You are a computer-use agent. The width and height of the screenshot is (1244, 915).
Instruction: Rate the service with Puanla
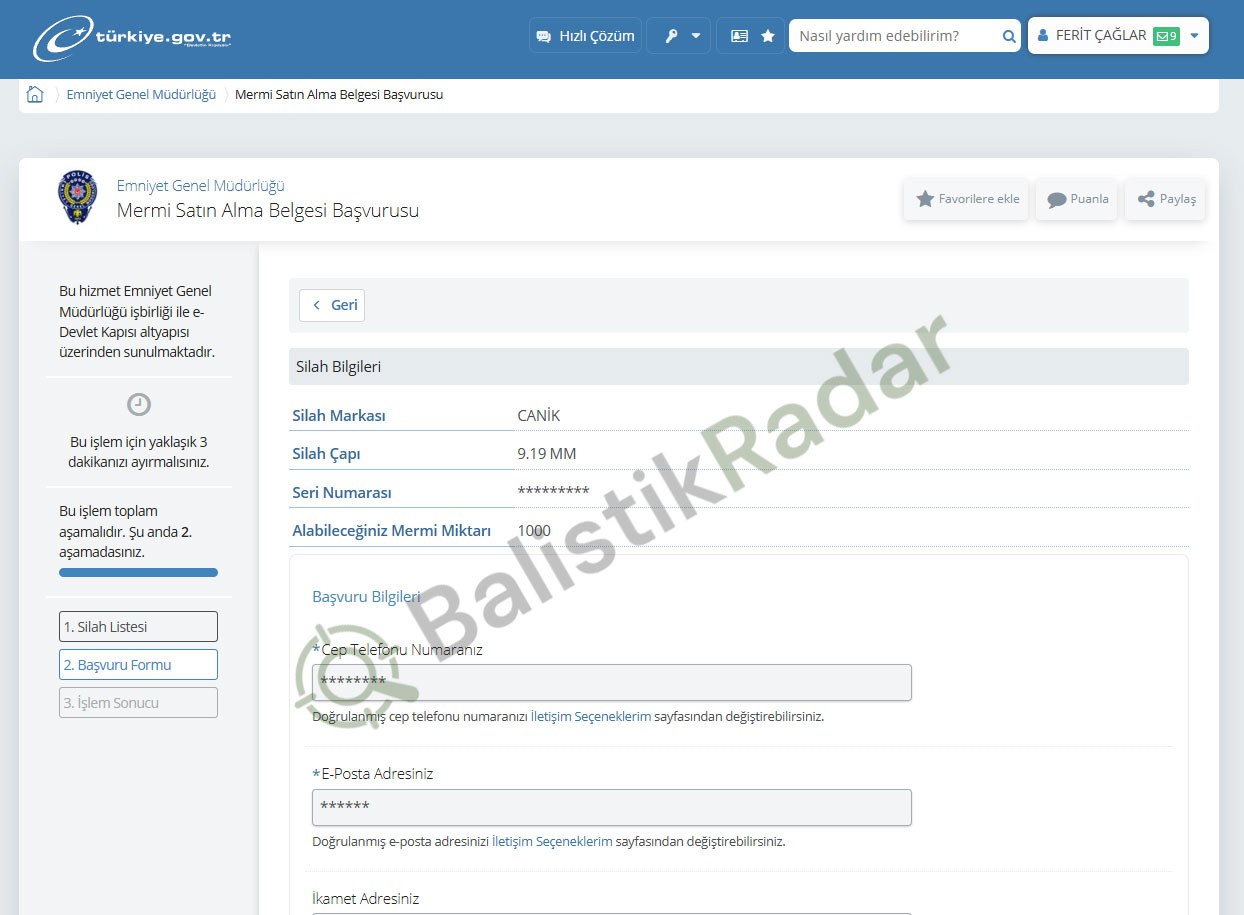tap(1077, 199)
